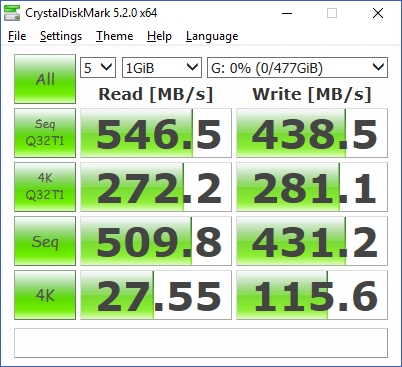Viewport: 402px width, 367px height.
Task: Start the Seq Q32T1 test
Action: (45, 133)
